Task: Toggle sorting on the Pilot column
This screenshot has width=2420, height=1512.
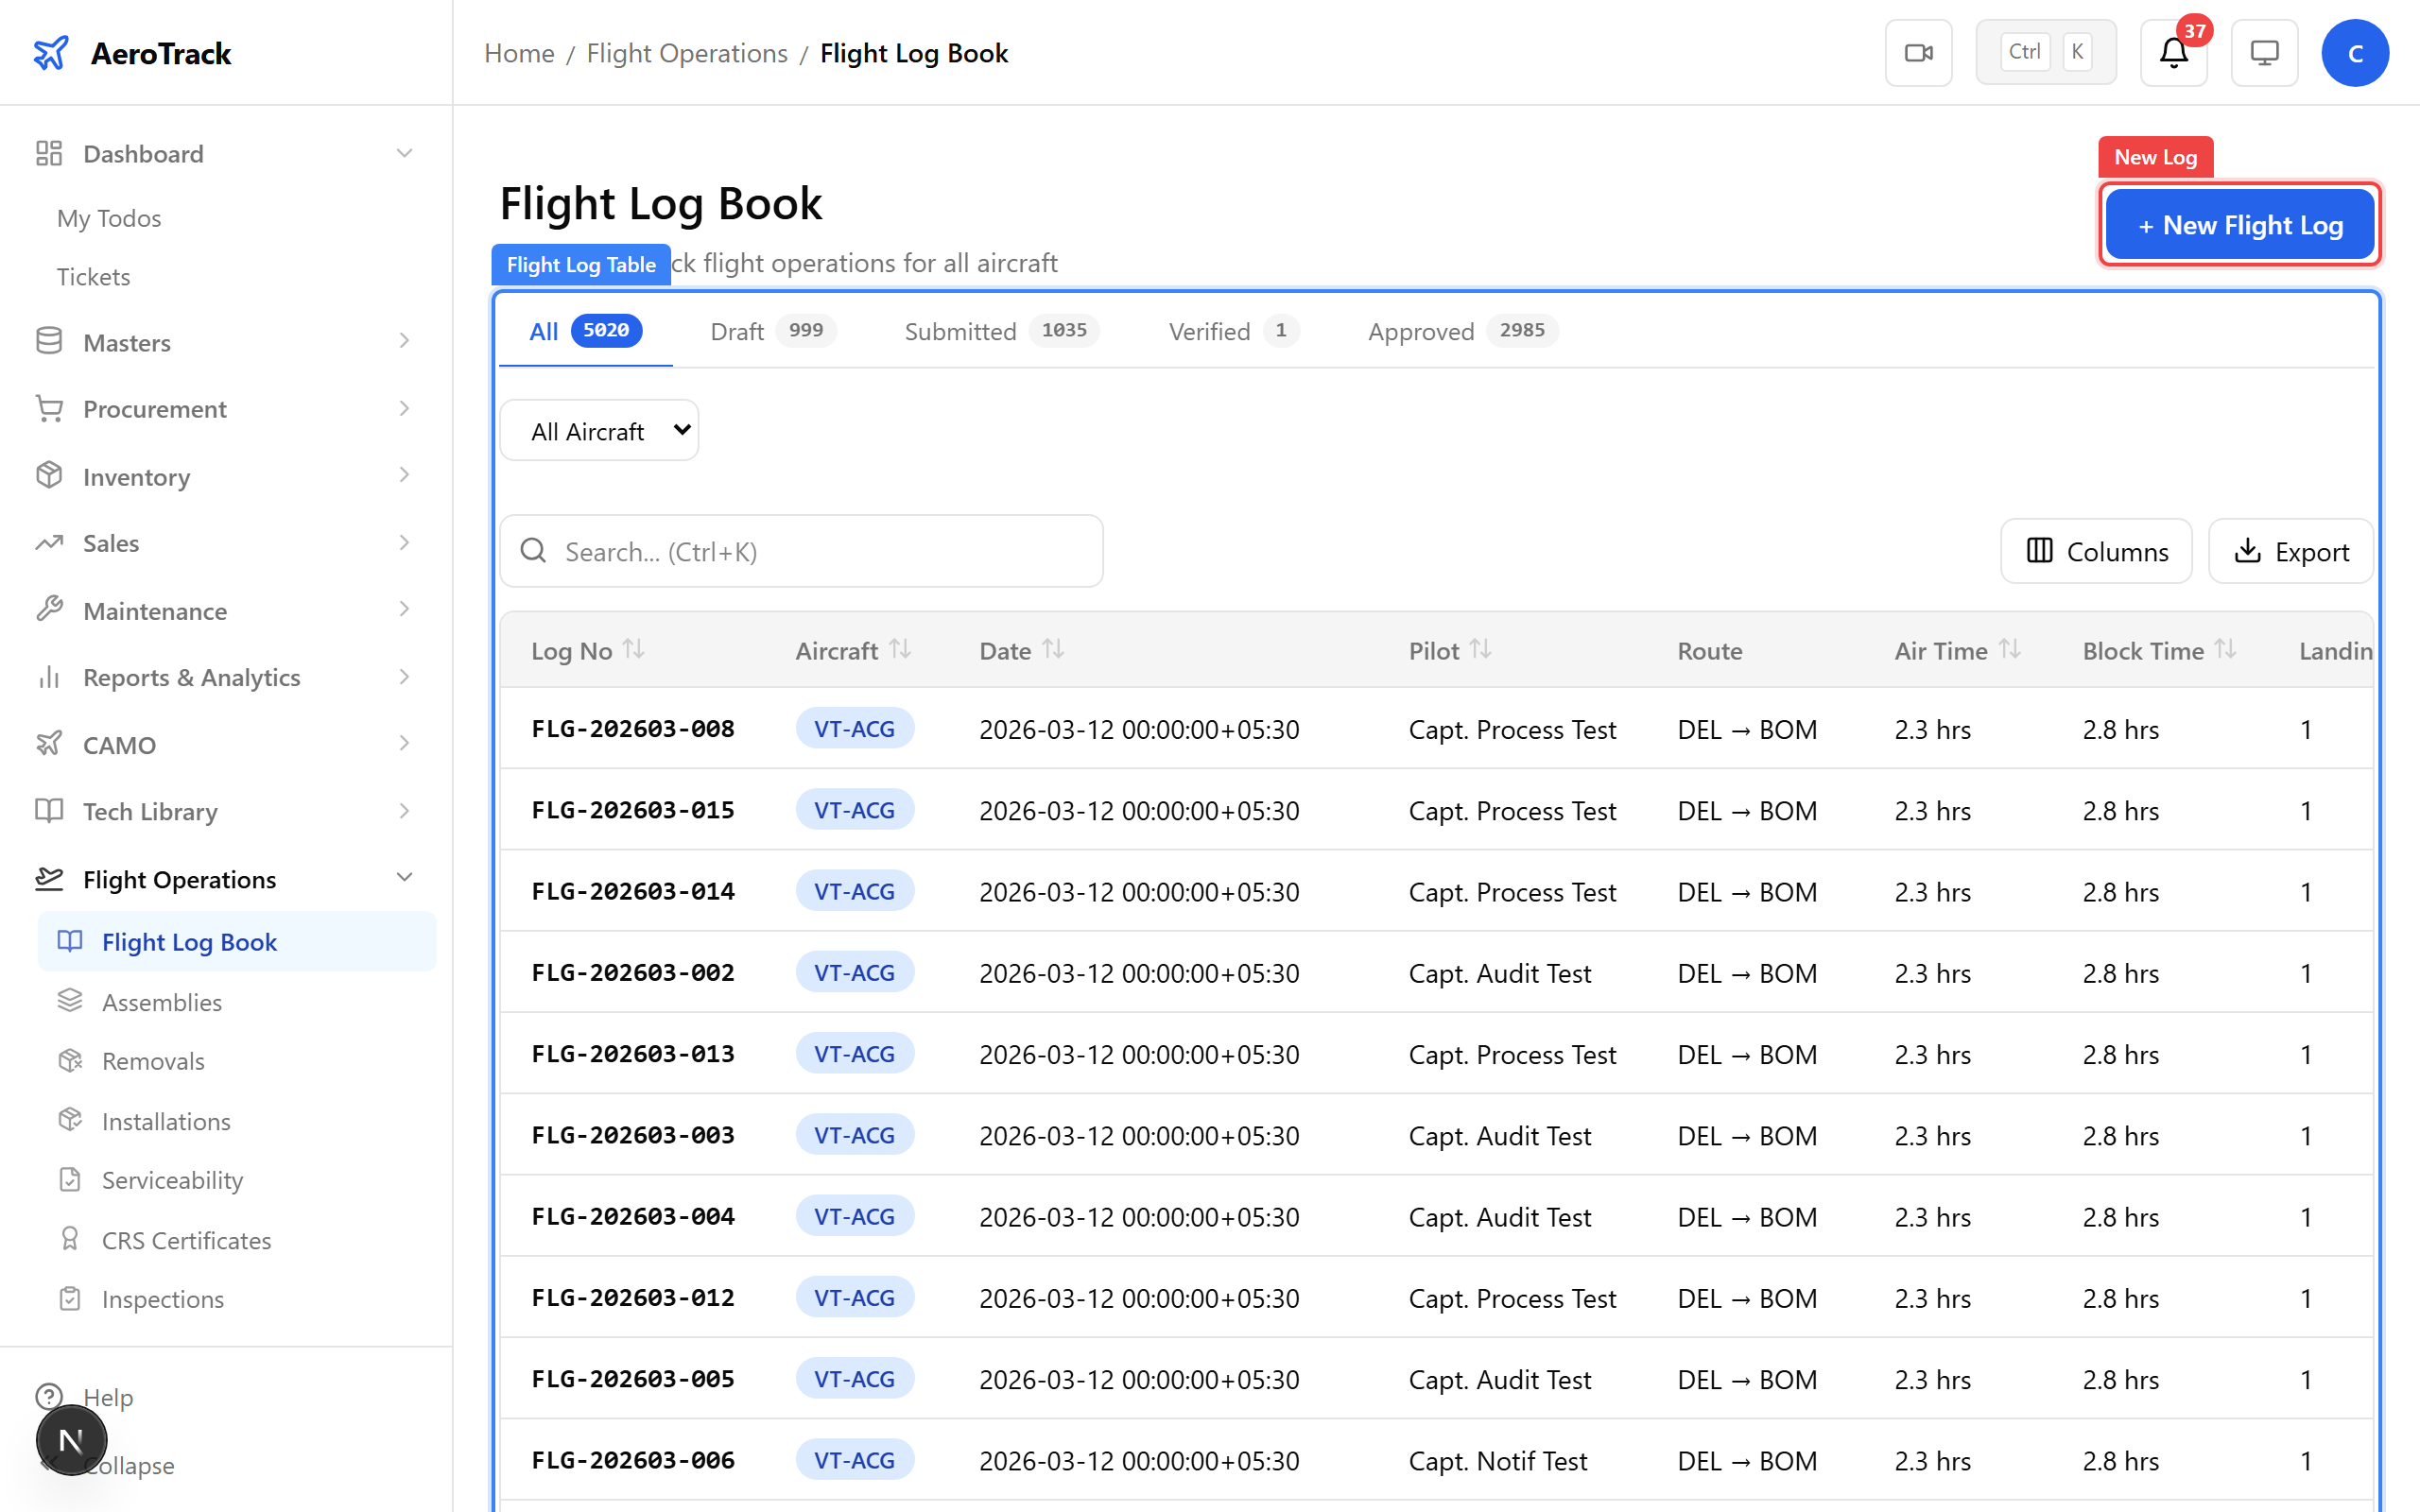Action: point(1482,648)
